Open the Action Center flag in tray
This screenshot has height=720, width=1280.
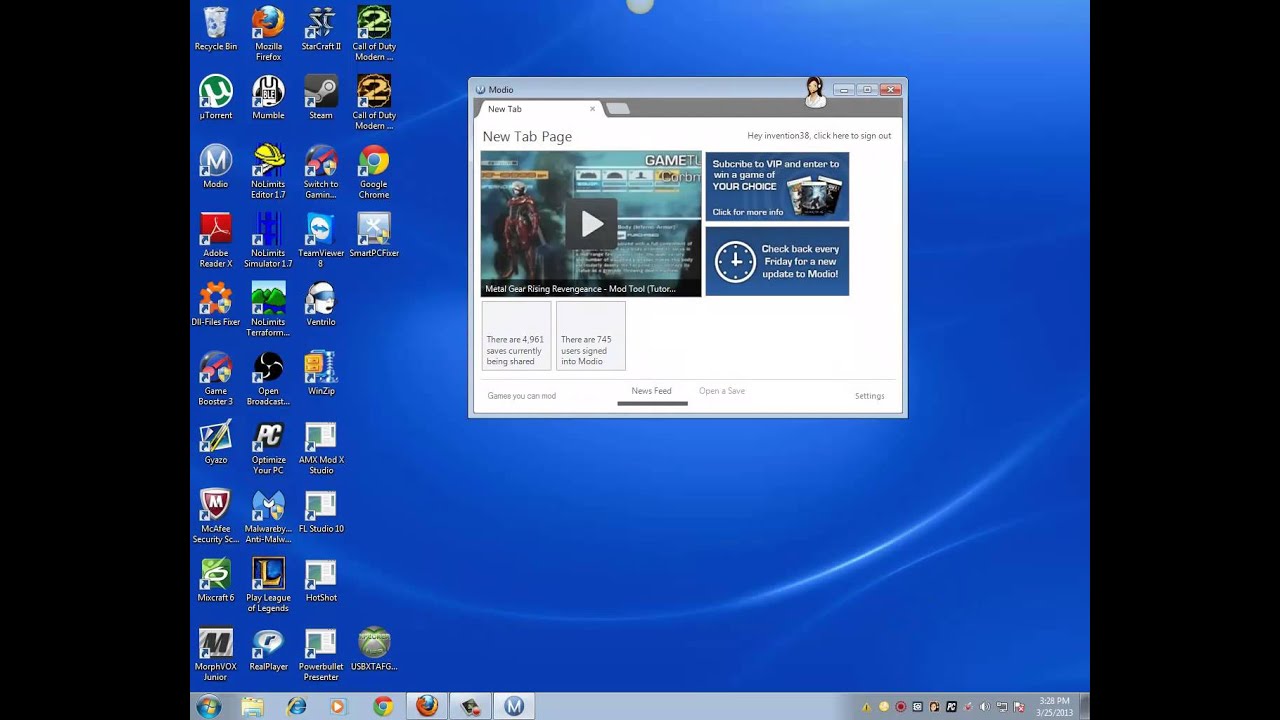pos(1019,706)
